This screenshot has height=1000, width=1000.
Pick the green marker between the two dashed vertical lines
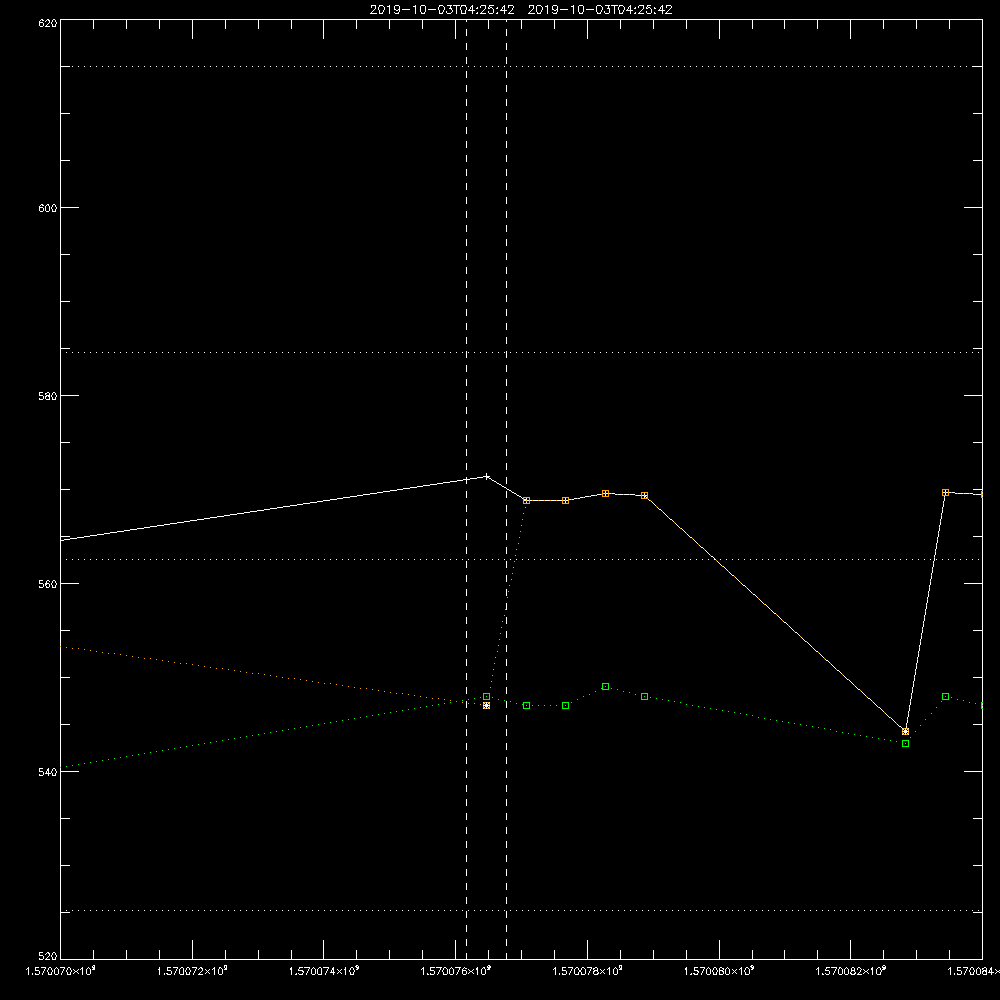click(x=487, y=696)
